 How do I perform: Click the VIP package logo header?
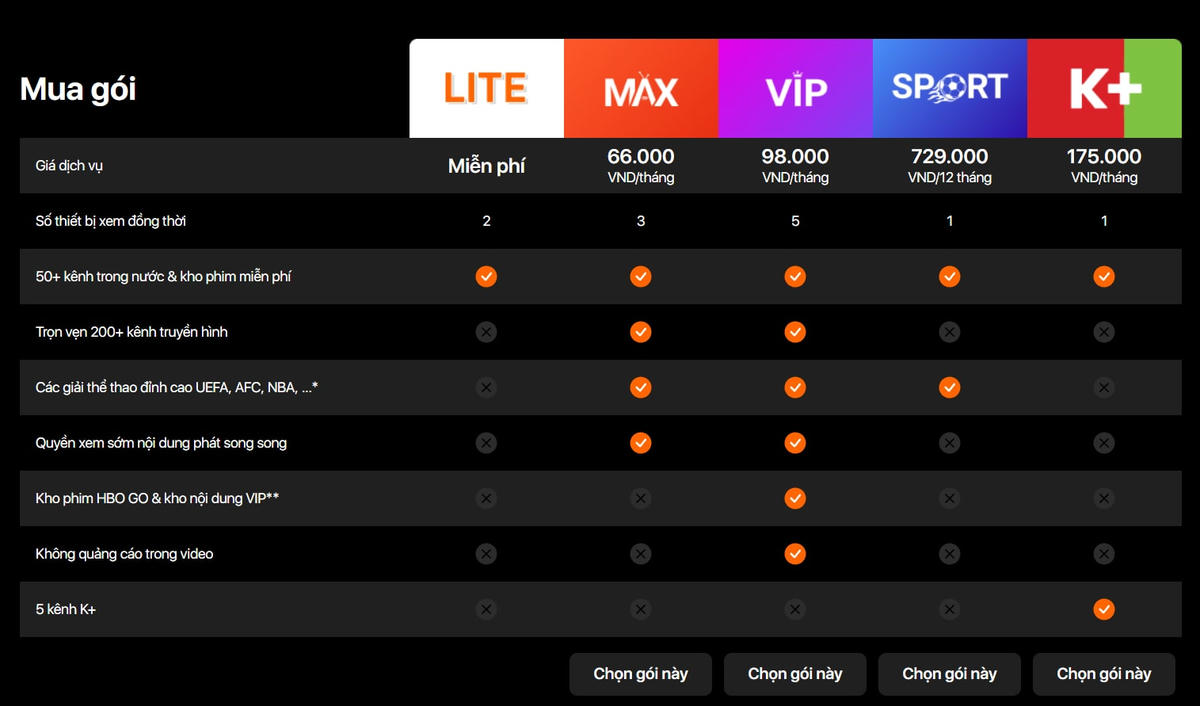[795, 88]
